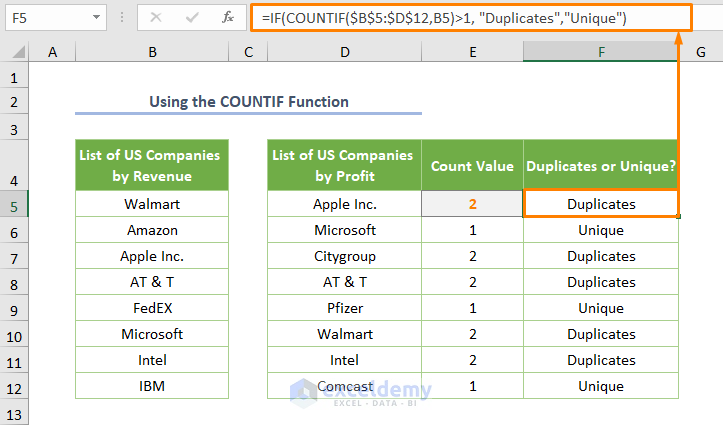Click the Enter checkmark icon in formula bar
The width and height of the screenshot is (723, 425).
click(x=192, y=17)
